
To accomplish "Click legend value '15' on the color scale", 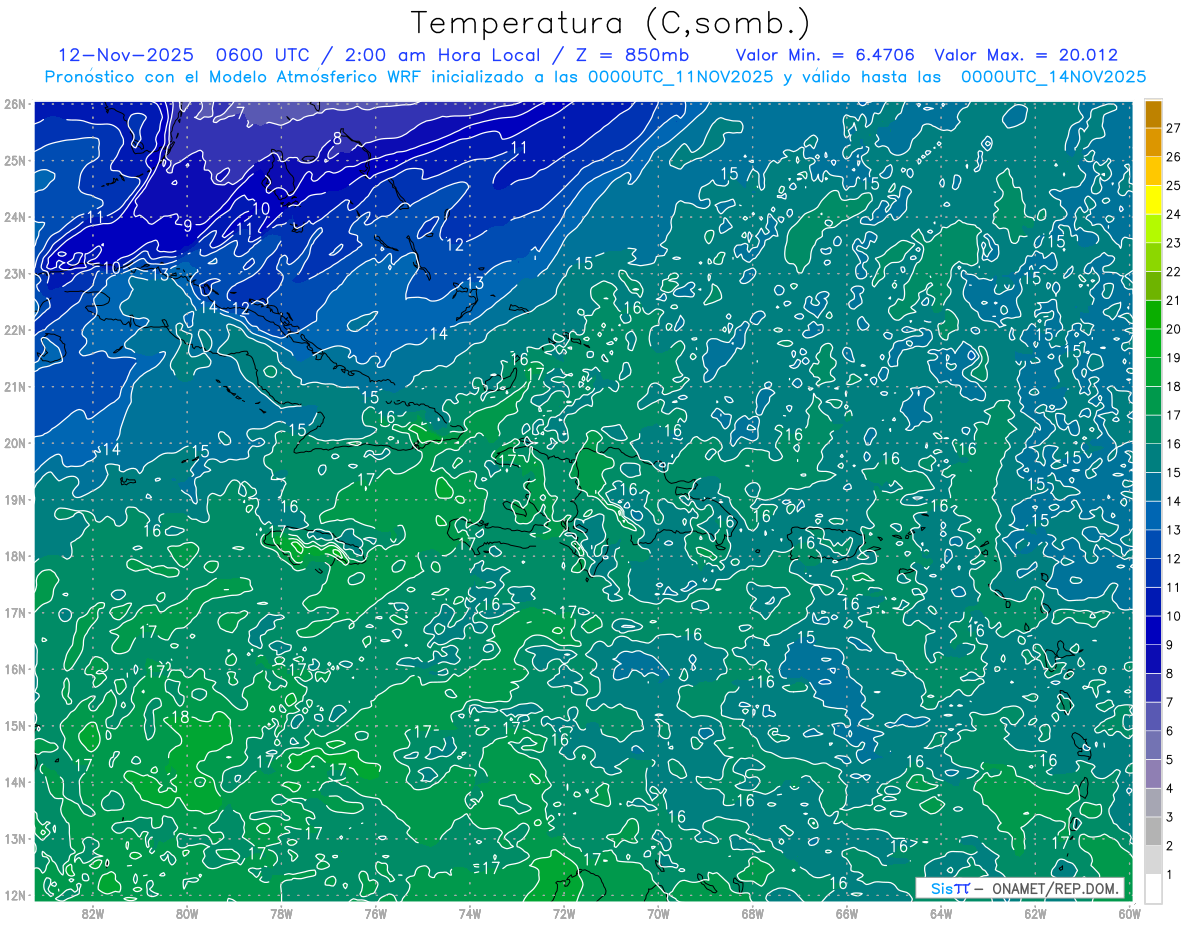I will coord(1174,472).
